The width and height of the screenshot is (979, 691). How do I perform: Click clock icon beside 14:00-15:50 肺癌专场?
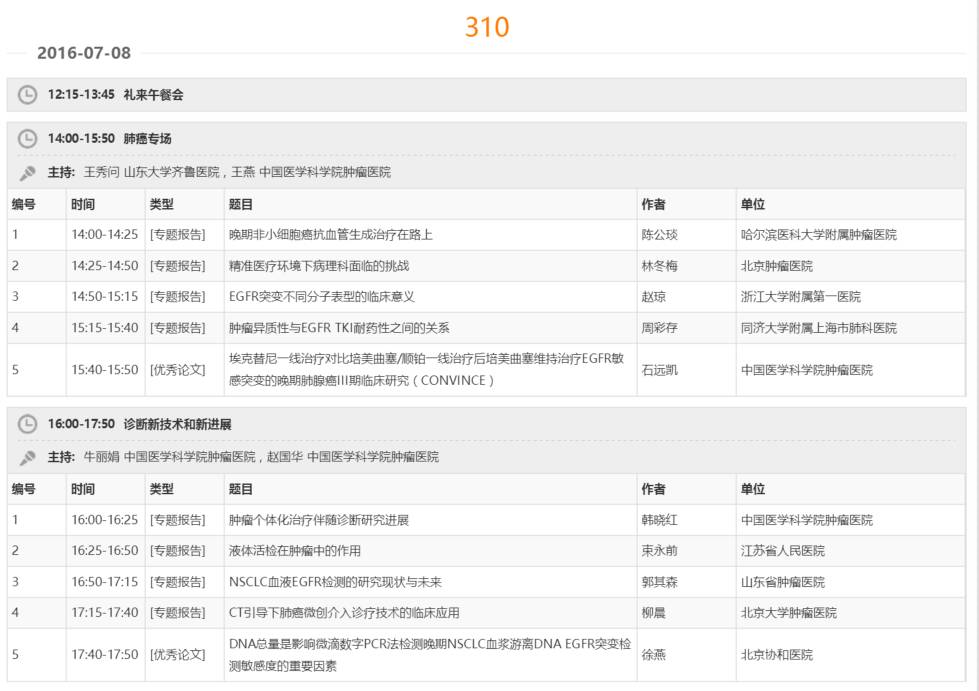[x=27, y=139]
